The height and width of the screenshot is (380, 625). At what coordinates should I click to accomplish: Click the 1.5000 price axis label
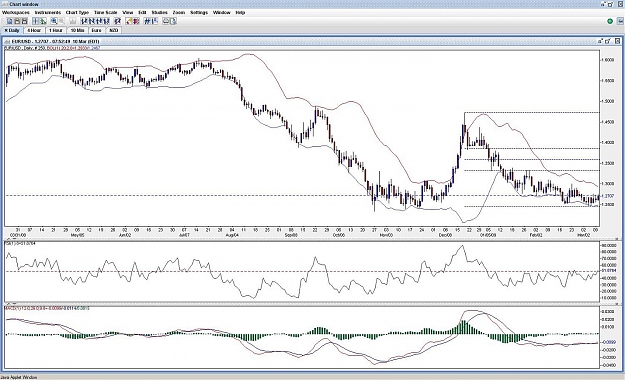[x=608, y=101]
